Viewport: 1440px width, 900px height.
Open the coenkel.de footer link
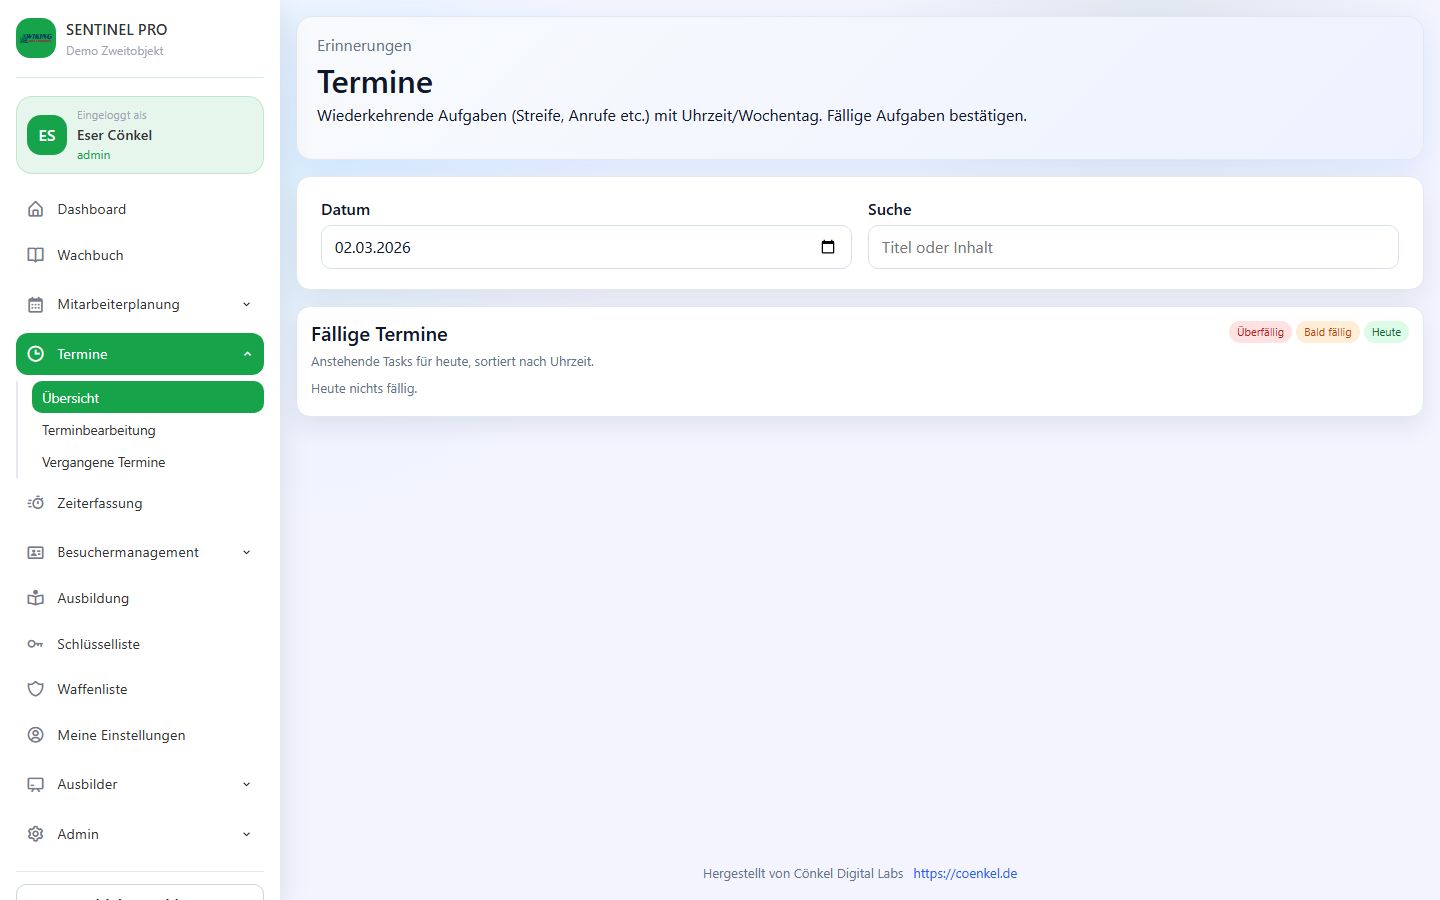tap(965, 873)
